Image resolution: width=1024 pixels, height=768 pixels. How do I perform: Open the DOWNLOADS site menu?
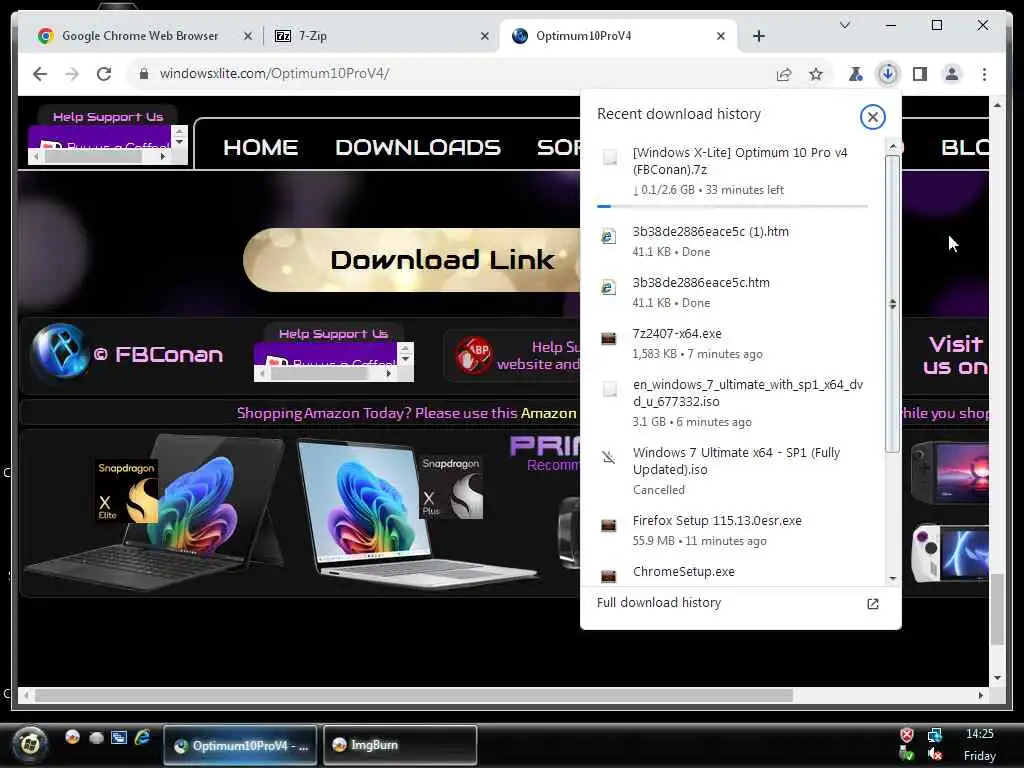418,148
